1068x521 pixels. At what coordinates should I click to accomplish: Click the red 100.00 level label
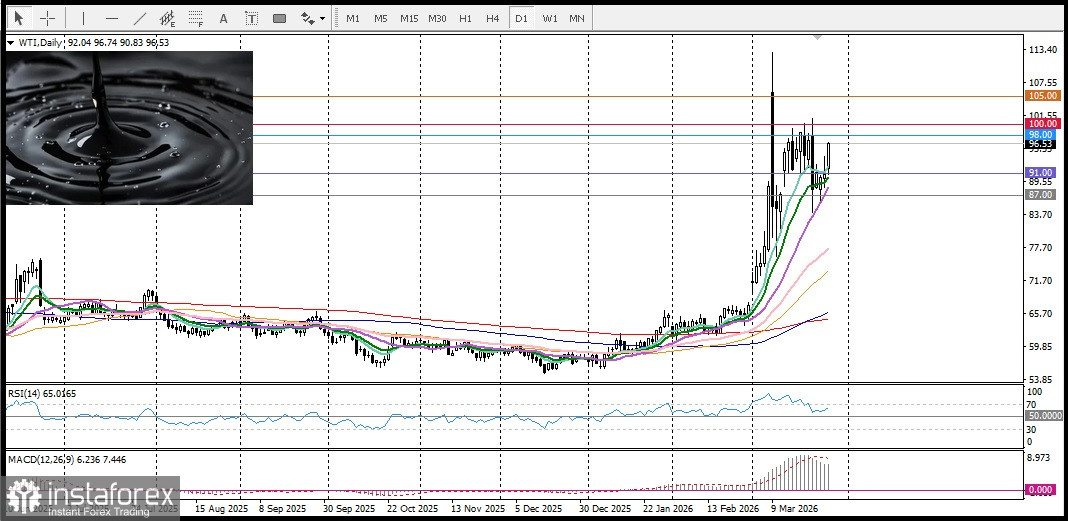pyautogui.click(x=1042, y=124)
